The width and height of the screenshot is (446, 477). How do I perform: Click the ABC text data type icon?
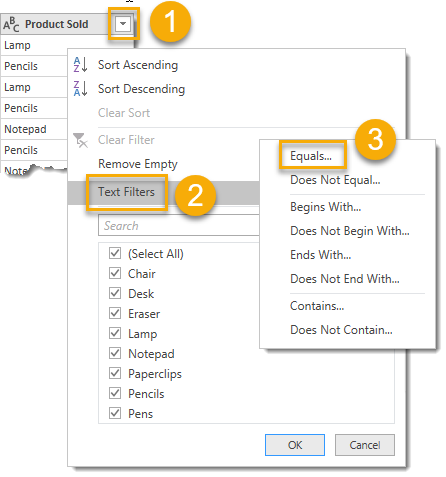click(x=11, y=24)
